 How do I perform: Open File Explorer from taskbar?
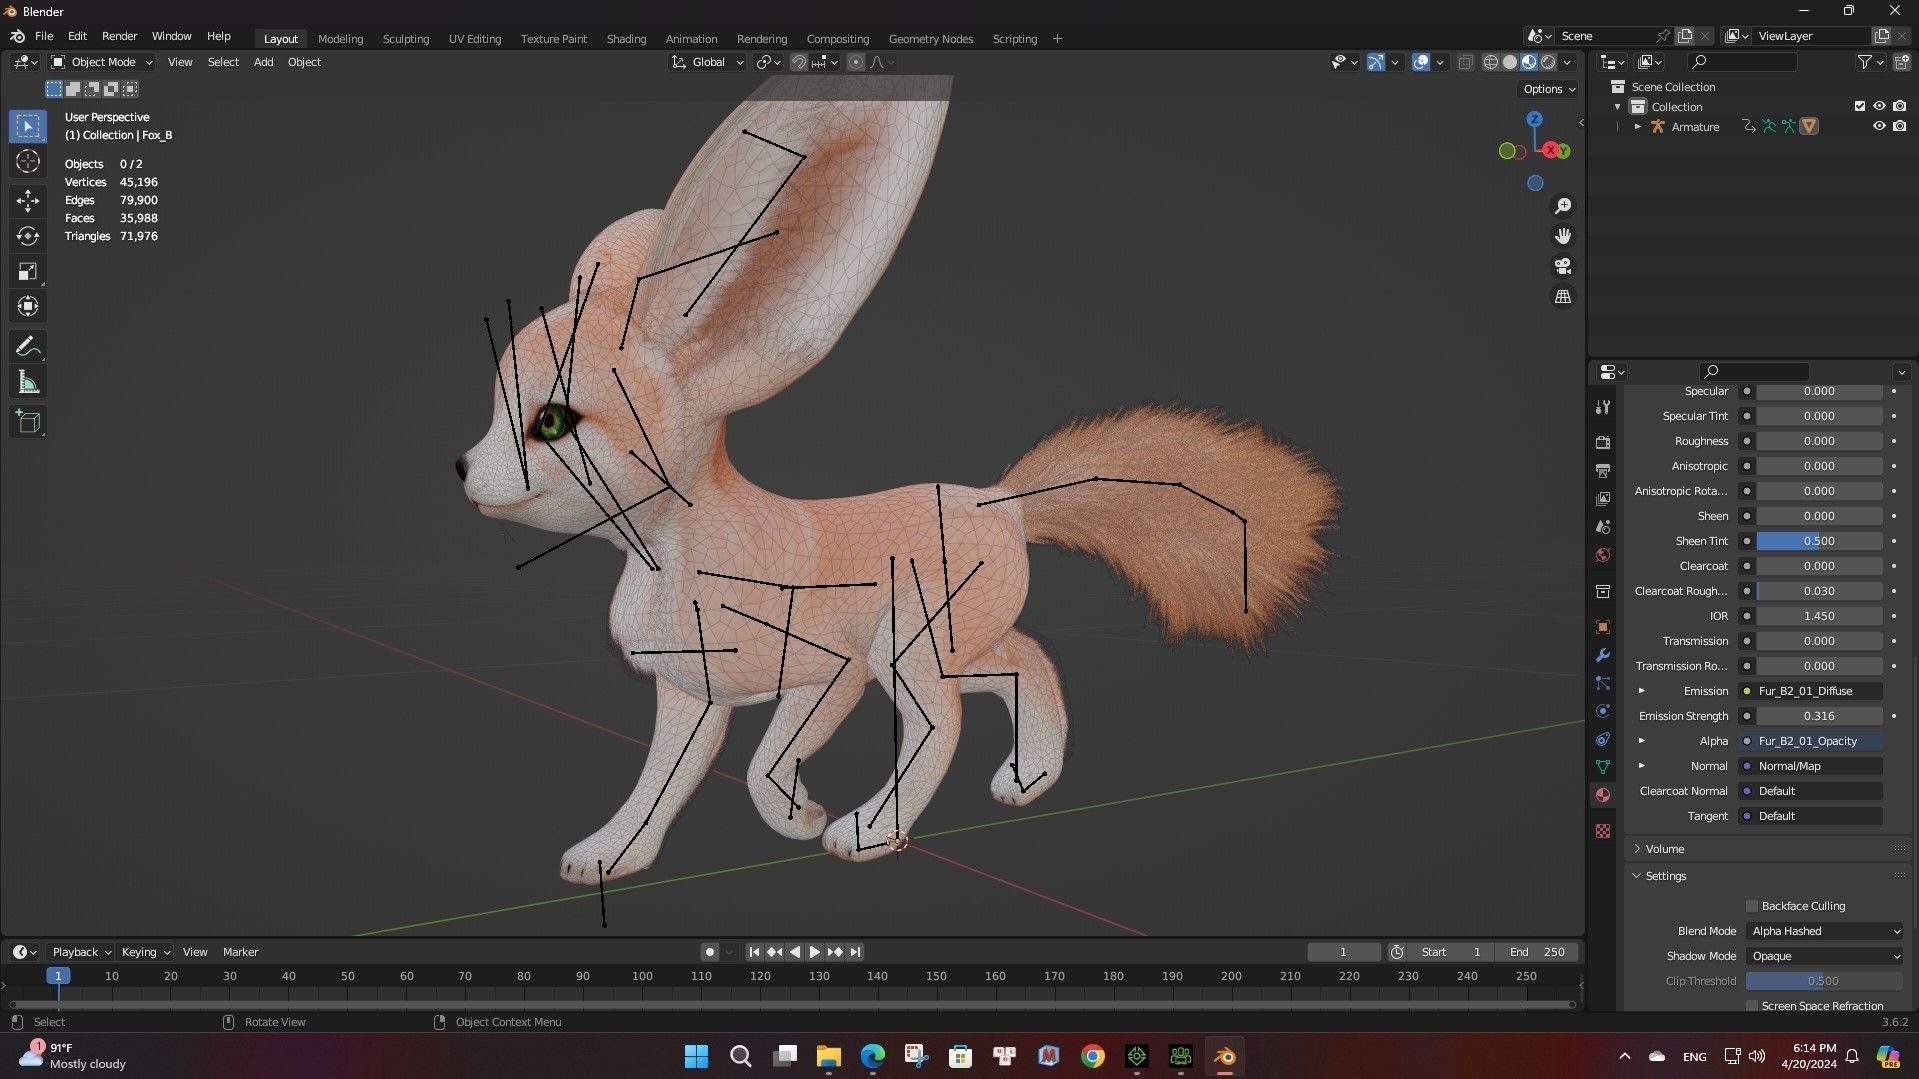pos(828,1056)
